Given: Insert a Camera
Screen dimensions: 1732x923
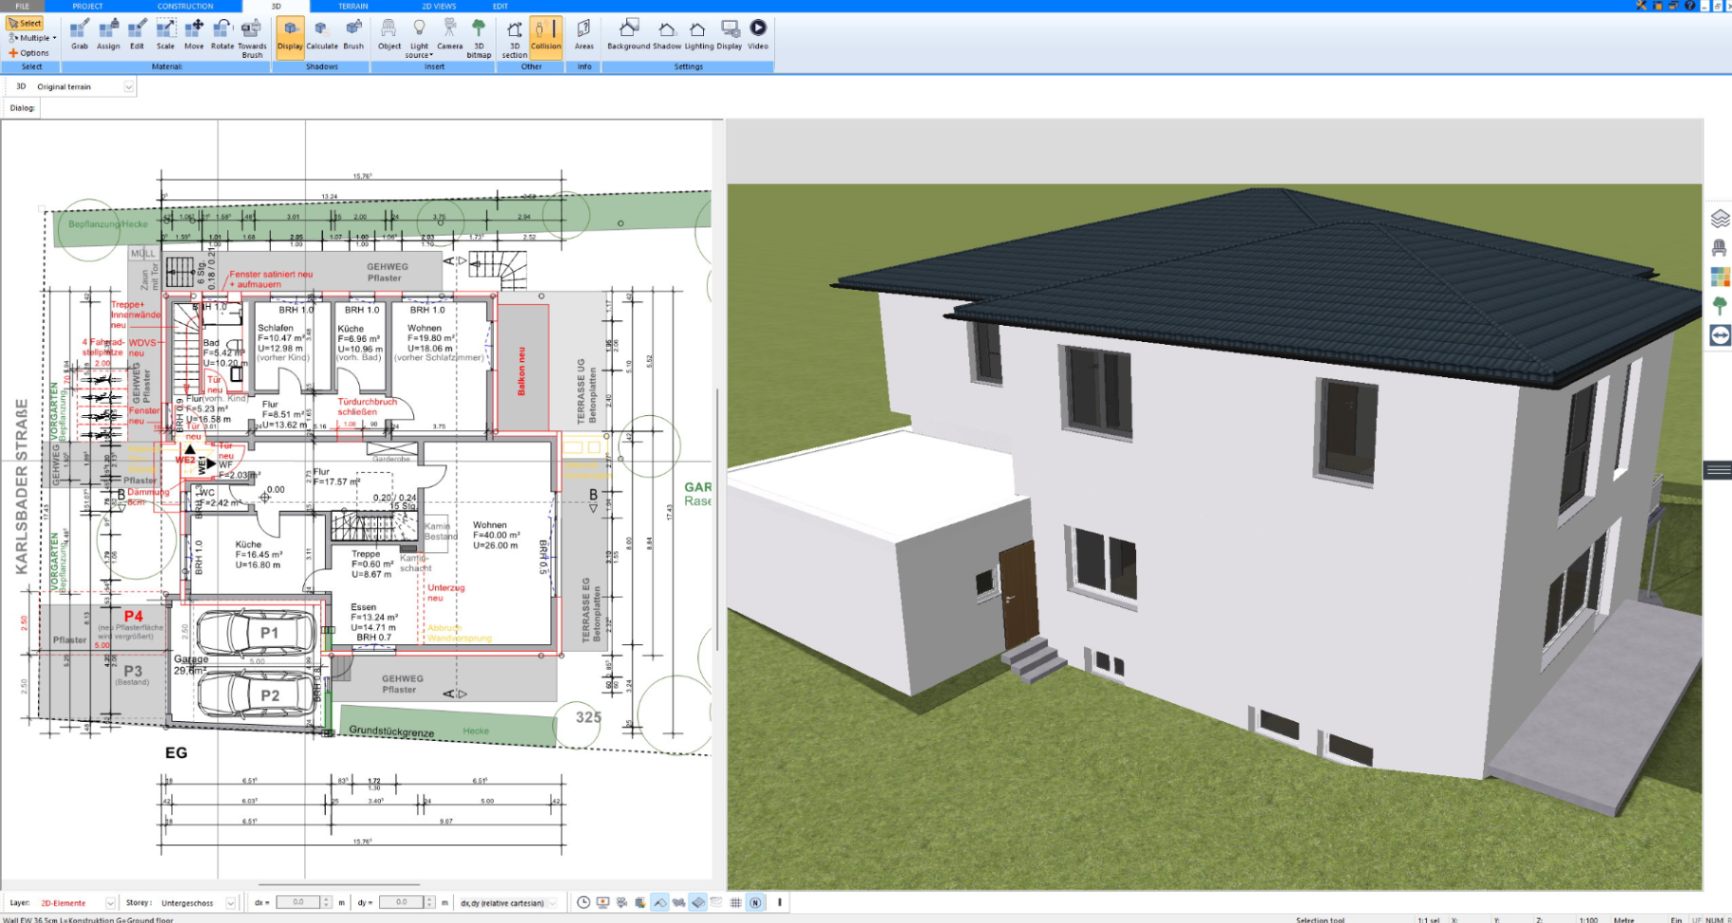Looking at the screenshot, I should pos(450,35).
